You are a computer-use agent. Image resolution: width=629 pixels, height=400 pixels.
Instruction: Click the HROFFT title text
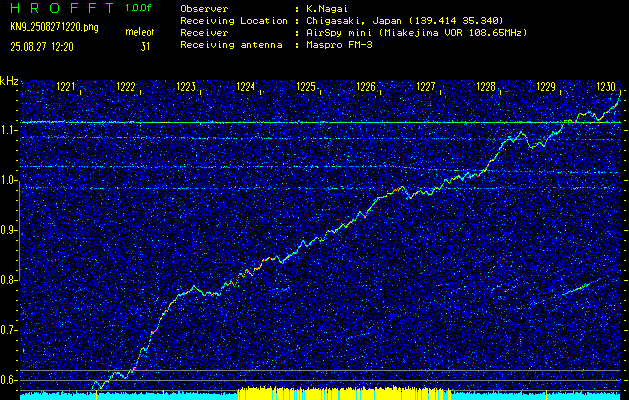[63, 8]
